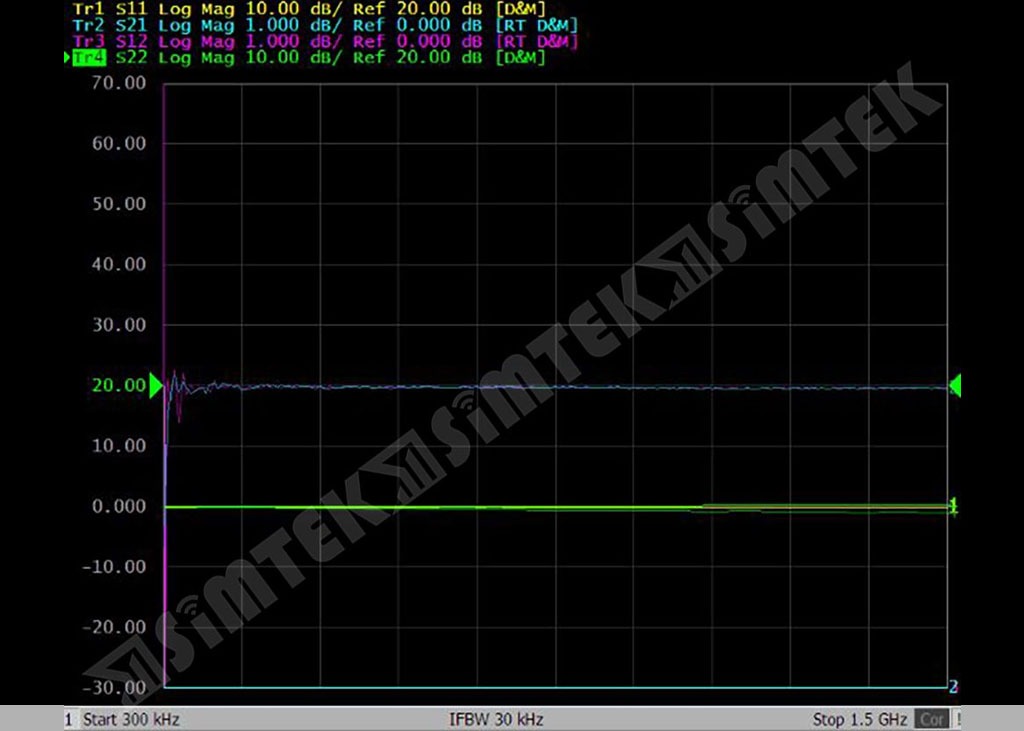Click the 70.00 top scale value
Screen dimensions: 1024x731
point(119,83)
